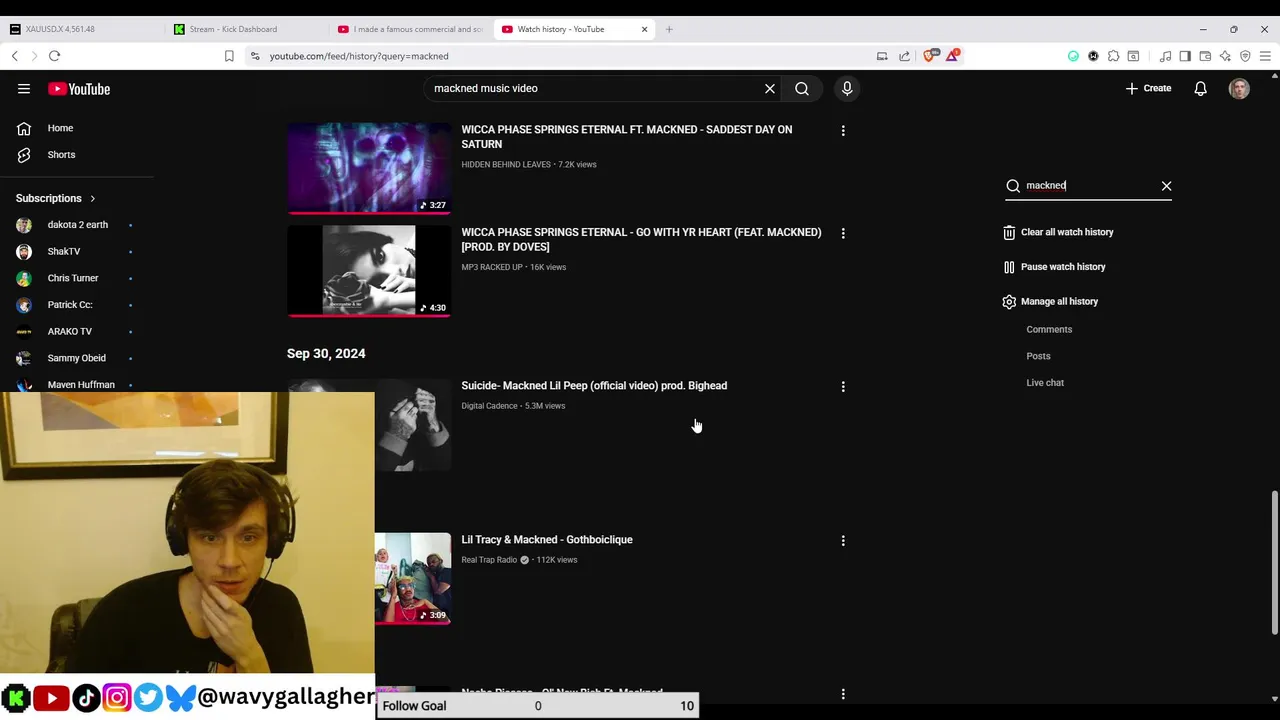Play the Saddest Day on Saturn thumbnail
Image resolution: width=1280 pixels, height=720 pixels.
369,168
